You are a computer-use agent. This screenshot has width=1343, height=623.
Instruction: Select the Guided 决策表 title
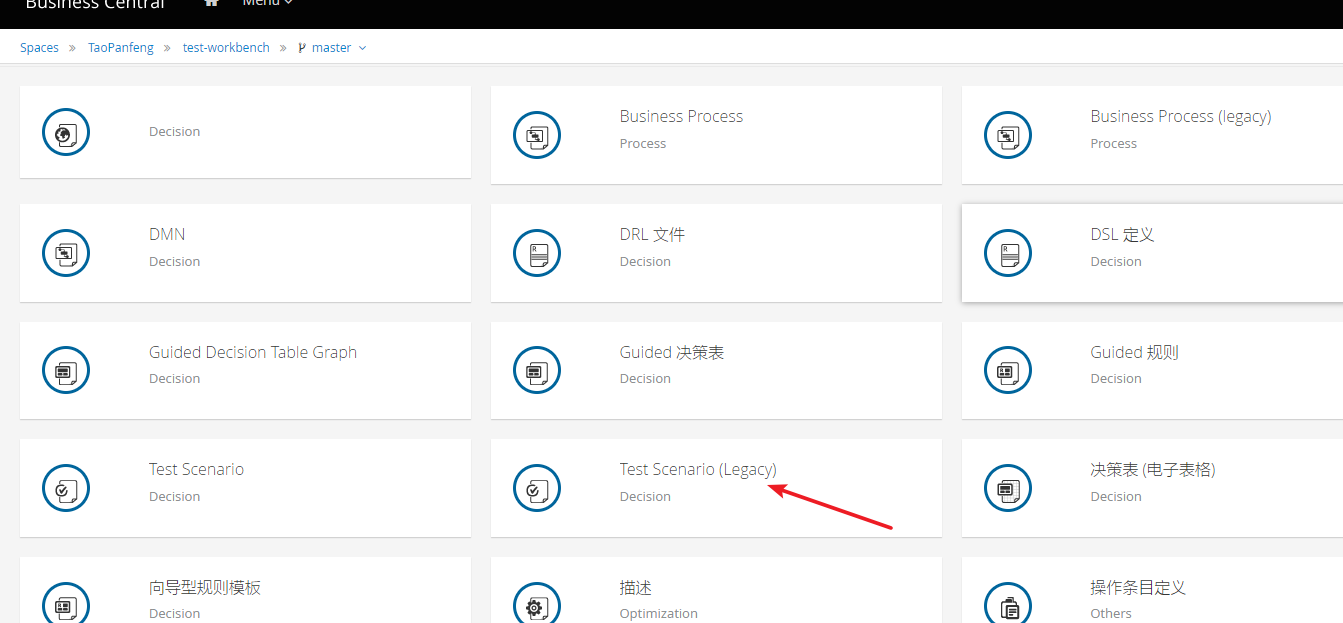pos(672,352)
